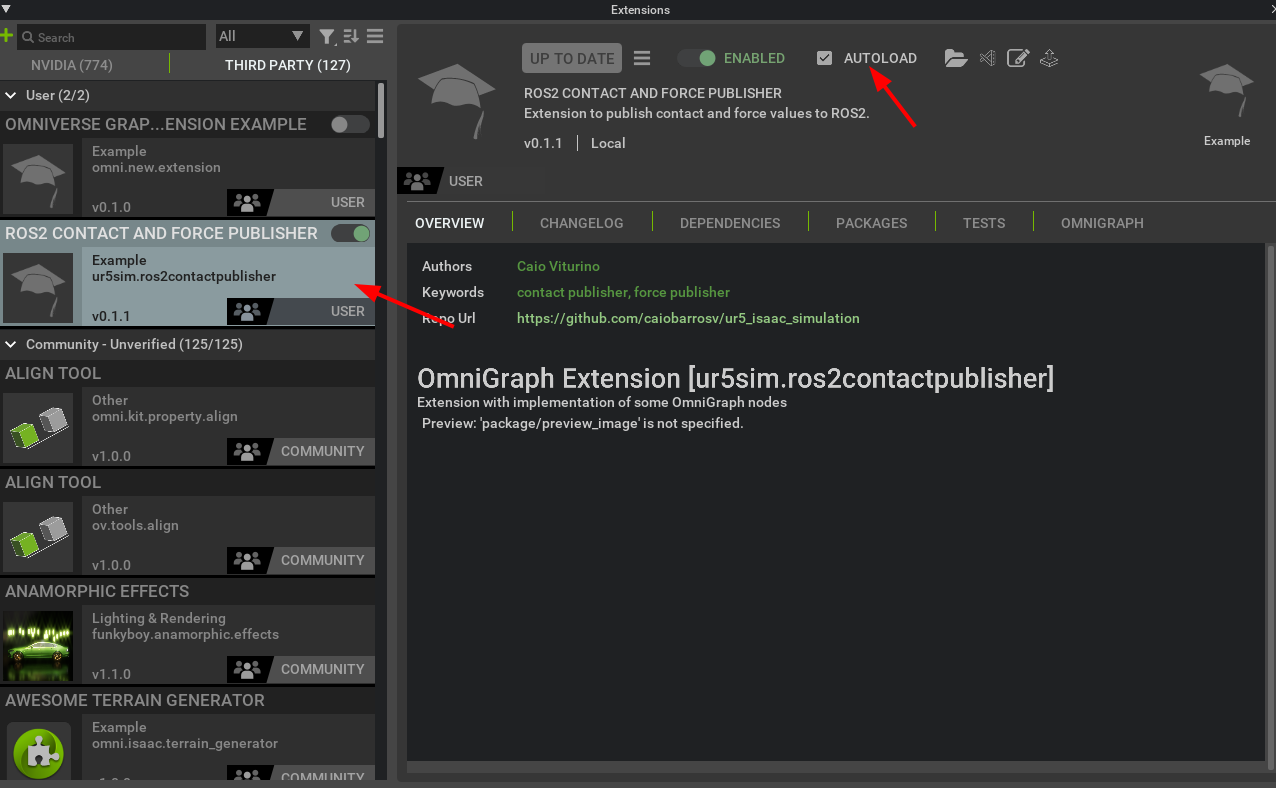Enable Omniverse Graph Extension Example toggle
This screenshot has height=788, width=1276.
click(350, 124)
